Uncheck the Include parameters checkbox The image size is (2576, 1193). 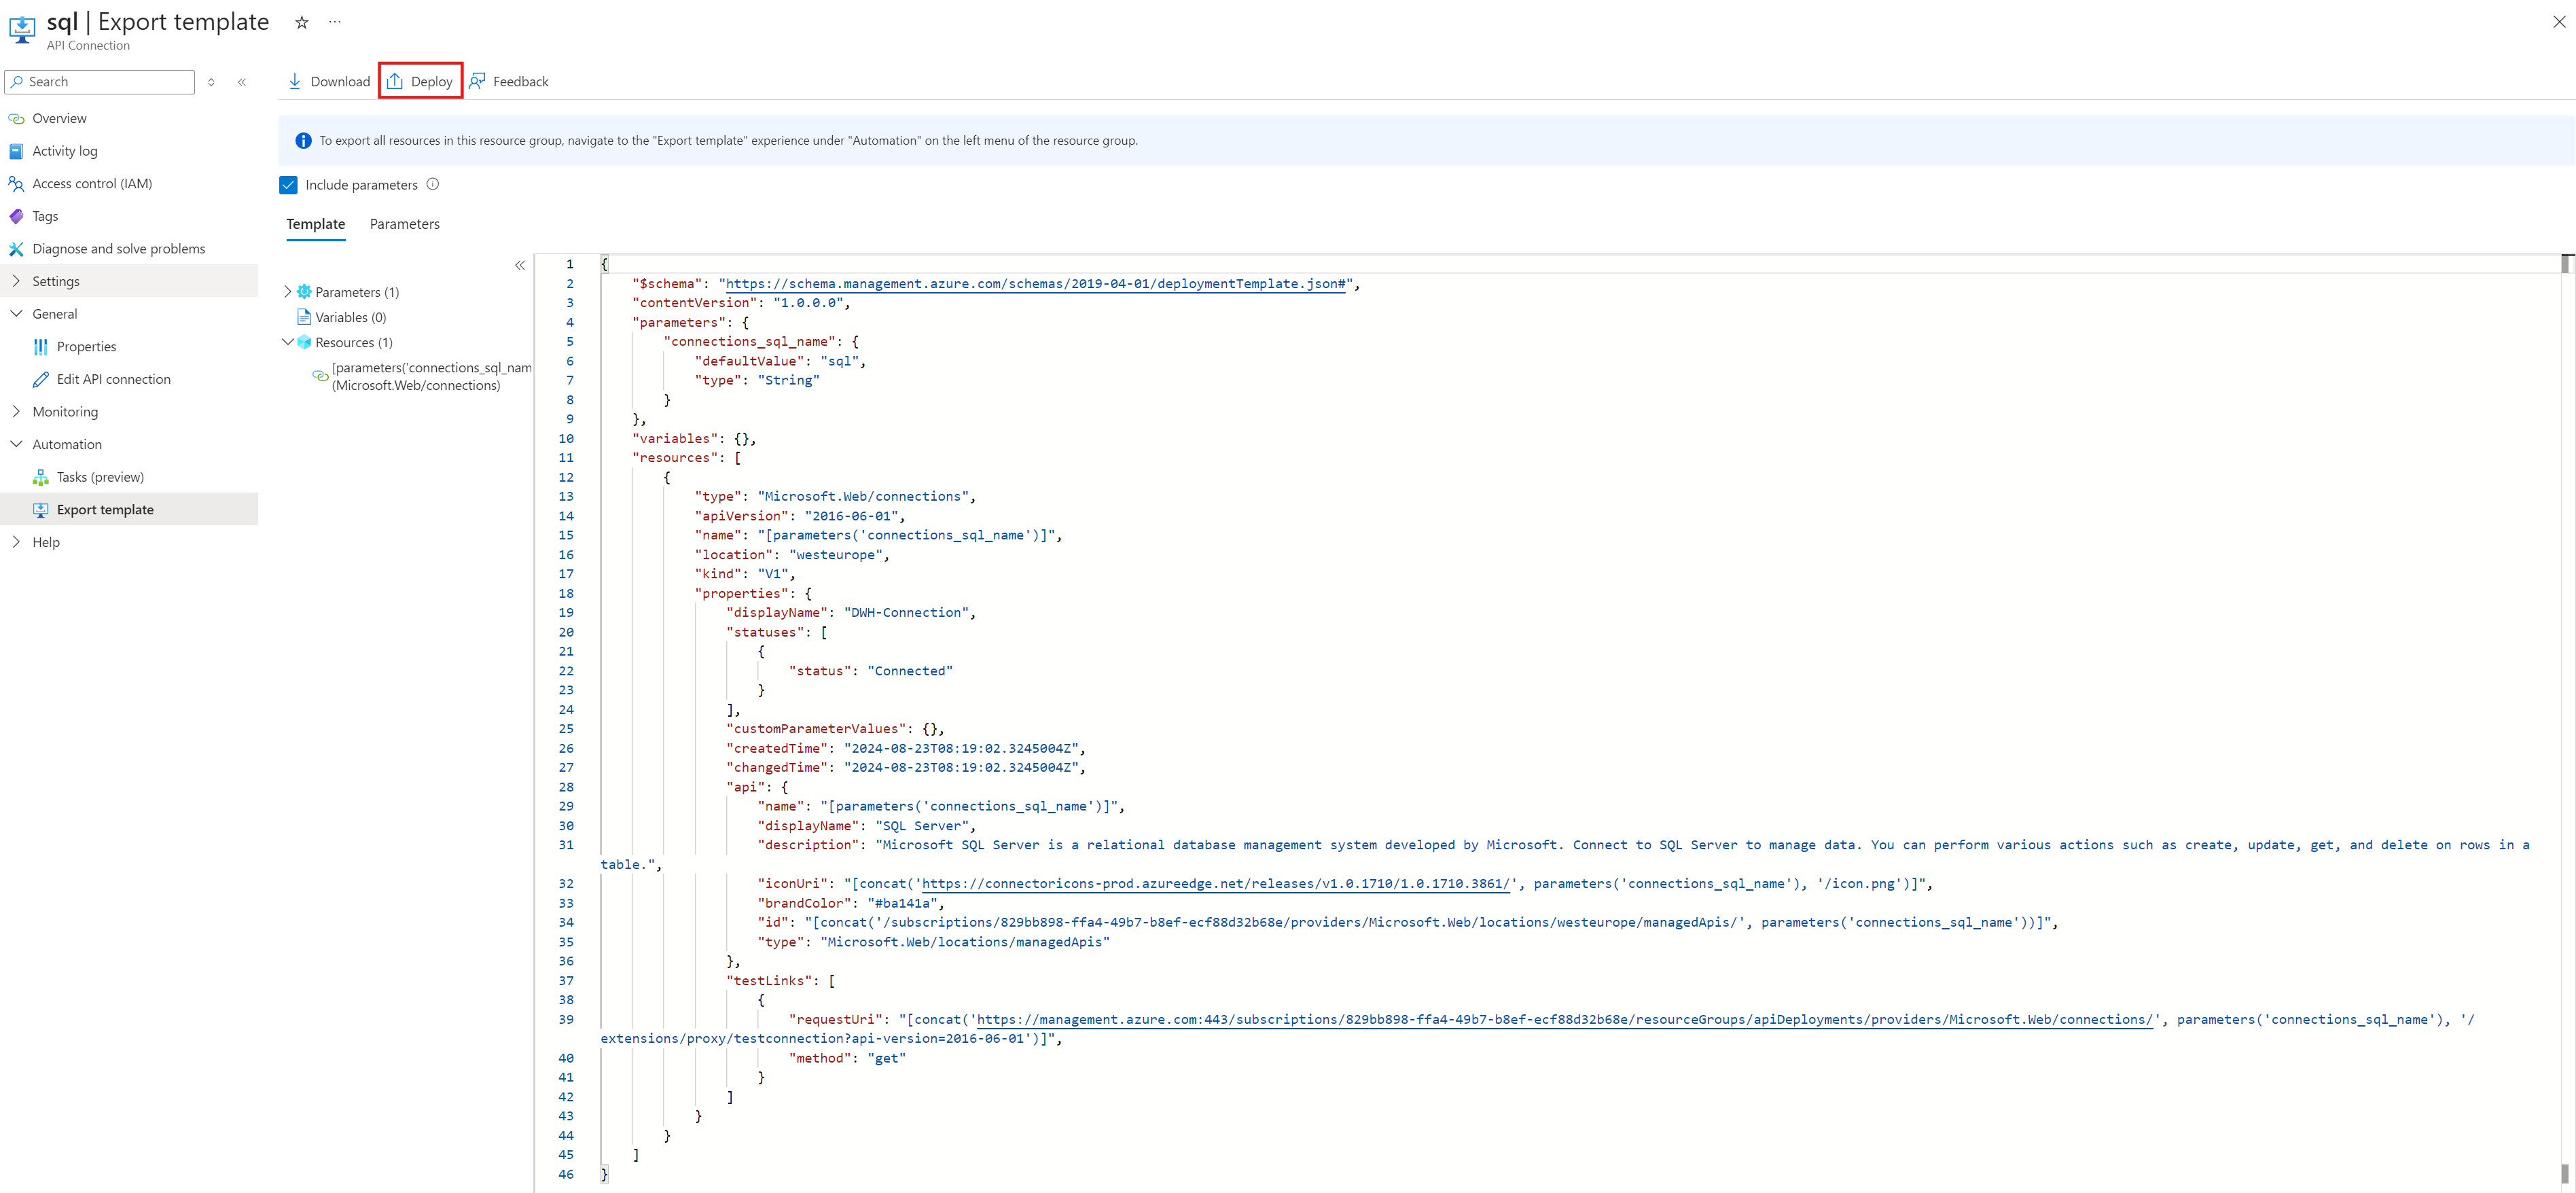pos(289,185)
